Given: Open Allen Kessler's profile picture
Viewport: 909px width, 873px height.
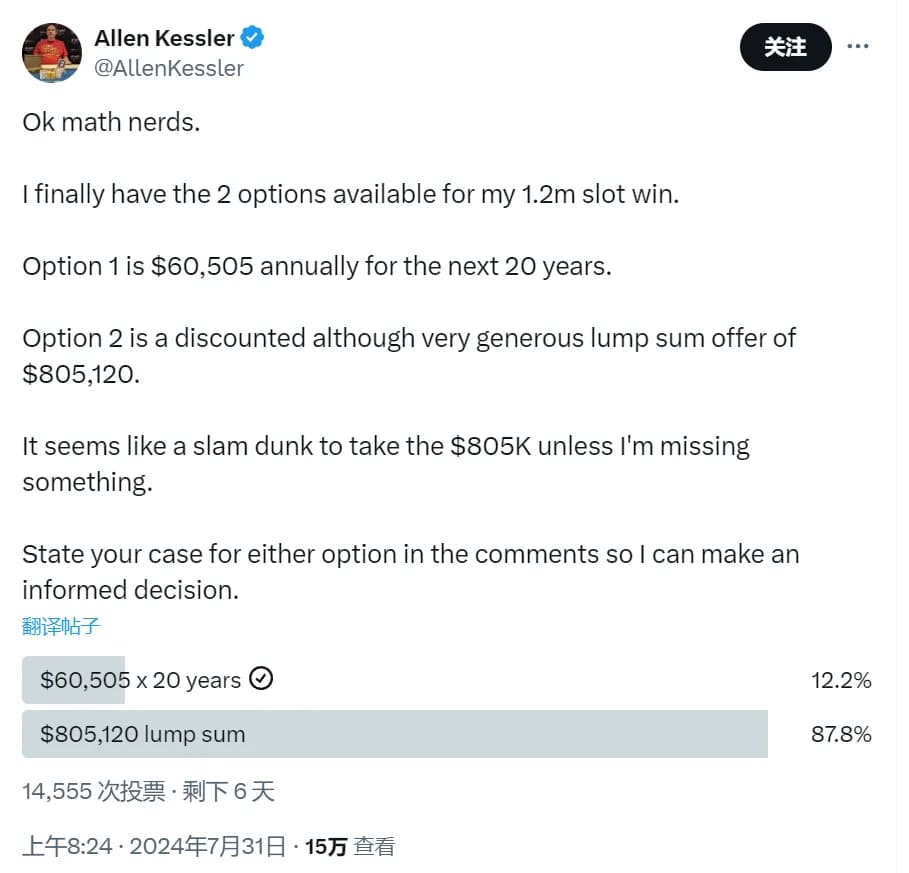Looking at the screenshot, I should click(x=51, y=52).
